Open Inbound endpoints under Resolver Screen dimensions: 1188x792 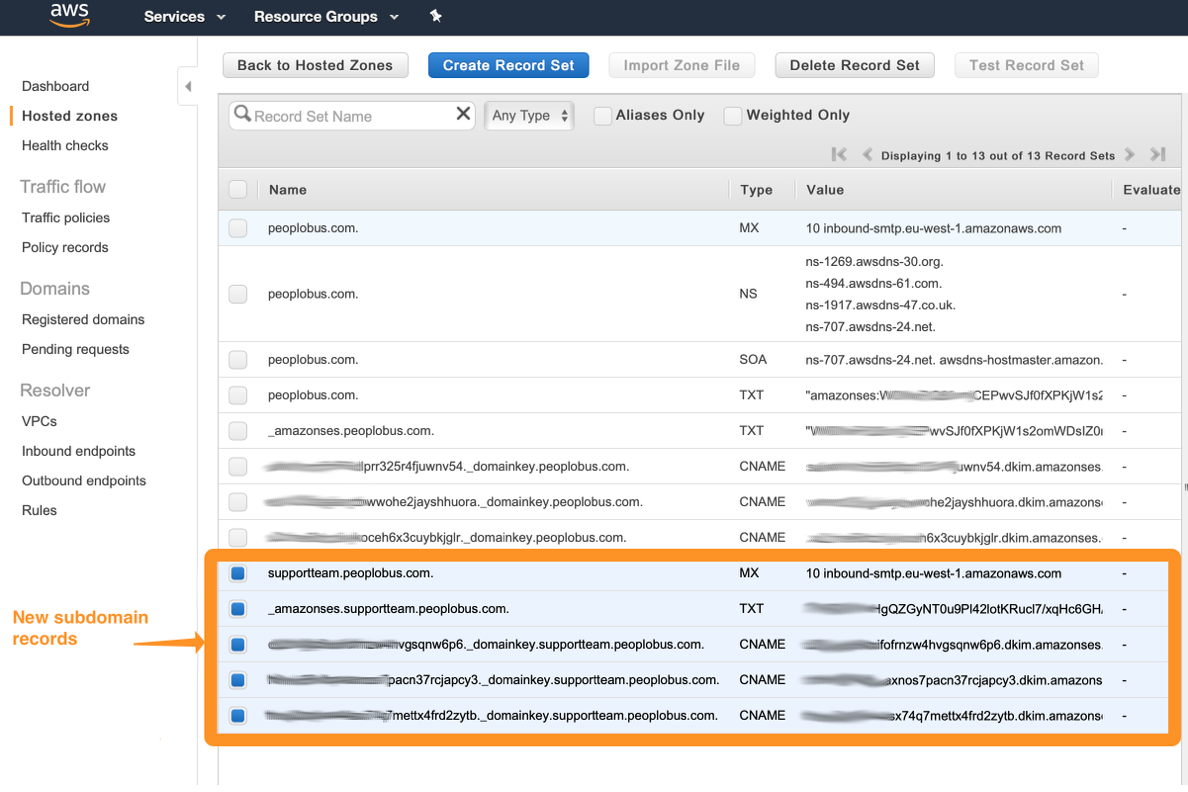click(79, 451)
